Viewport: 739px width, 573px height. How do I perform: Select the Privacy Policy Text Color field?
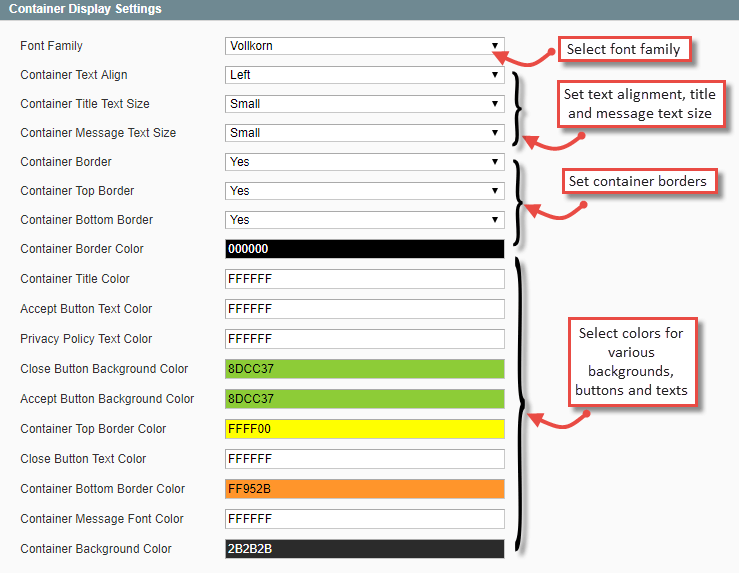coord(365,339)
